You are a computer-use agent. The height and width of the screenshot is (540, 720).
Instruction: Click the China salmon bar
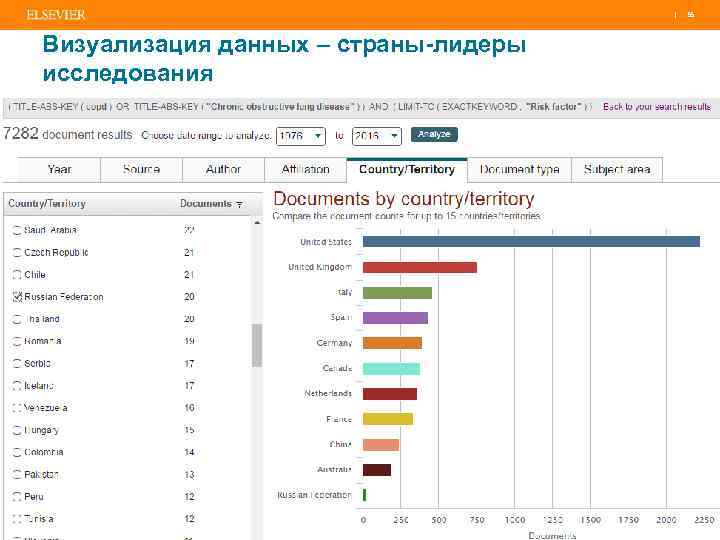[381, 444]
